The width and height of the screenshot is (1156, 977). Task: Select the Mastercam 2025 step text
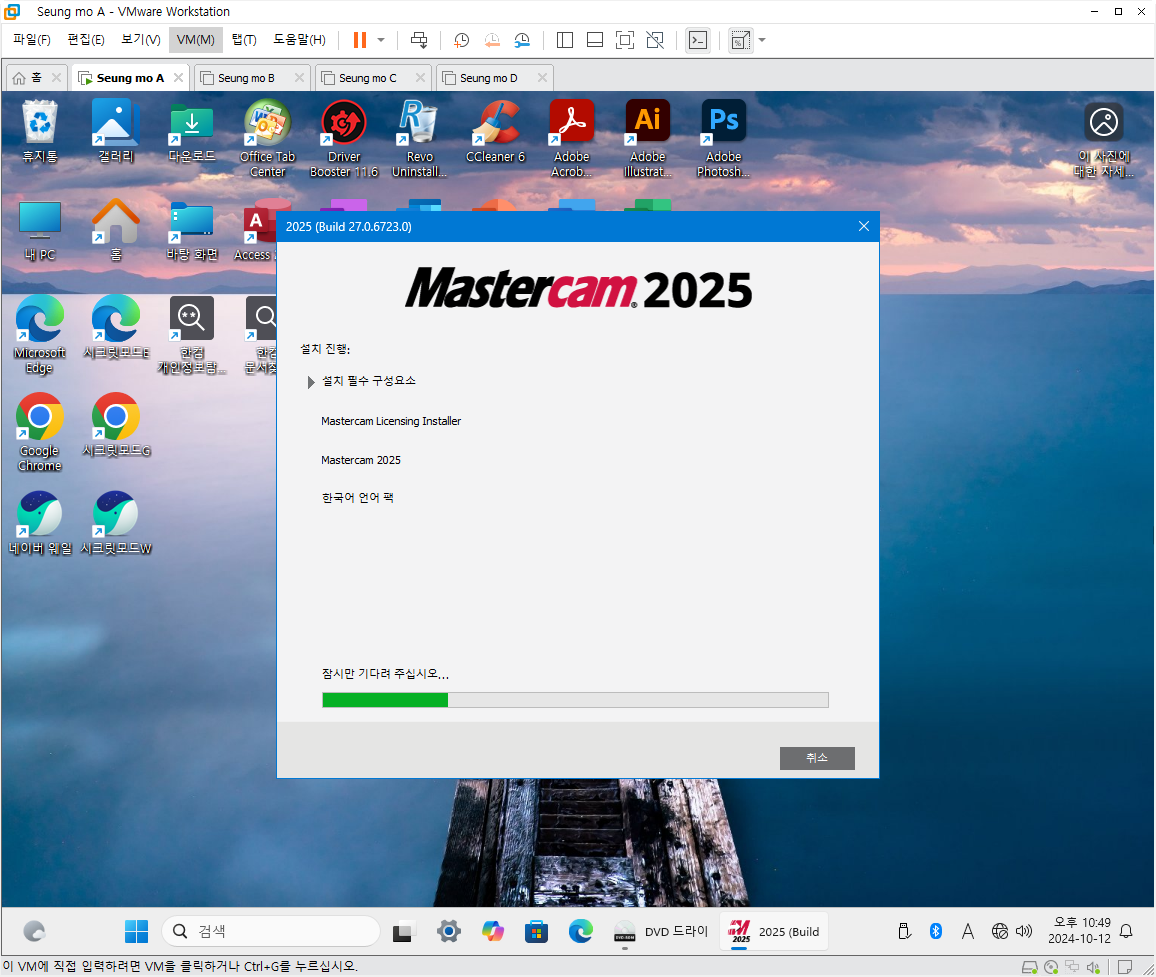click(x=361, y=460)
